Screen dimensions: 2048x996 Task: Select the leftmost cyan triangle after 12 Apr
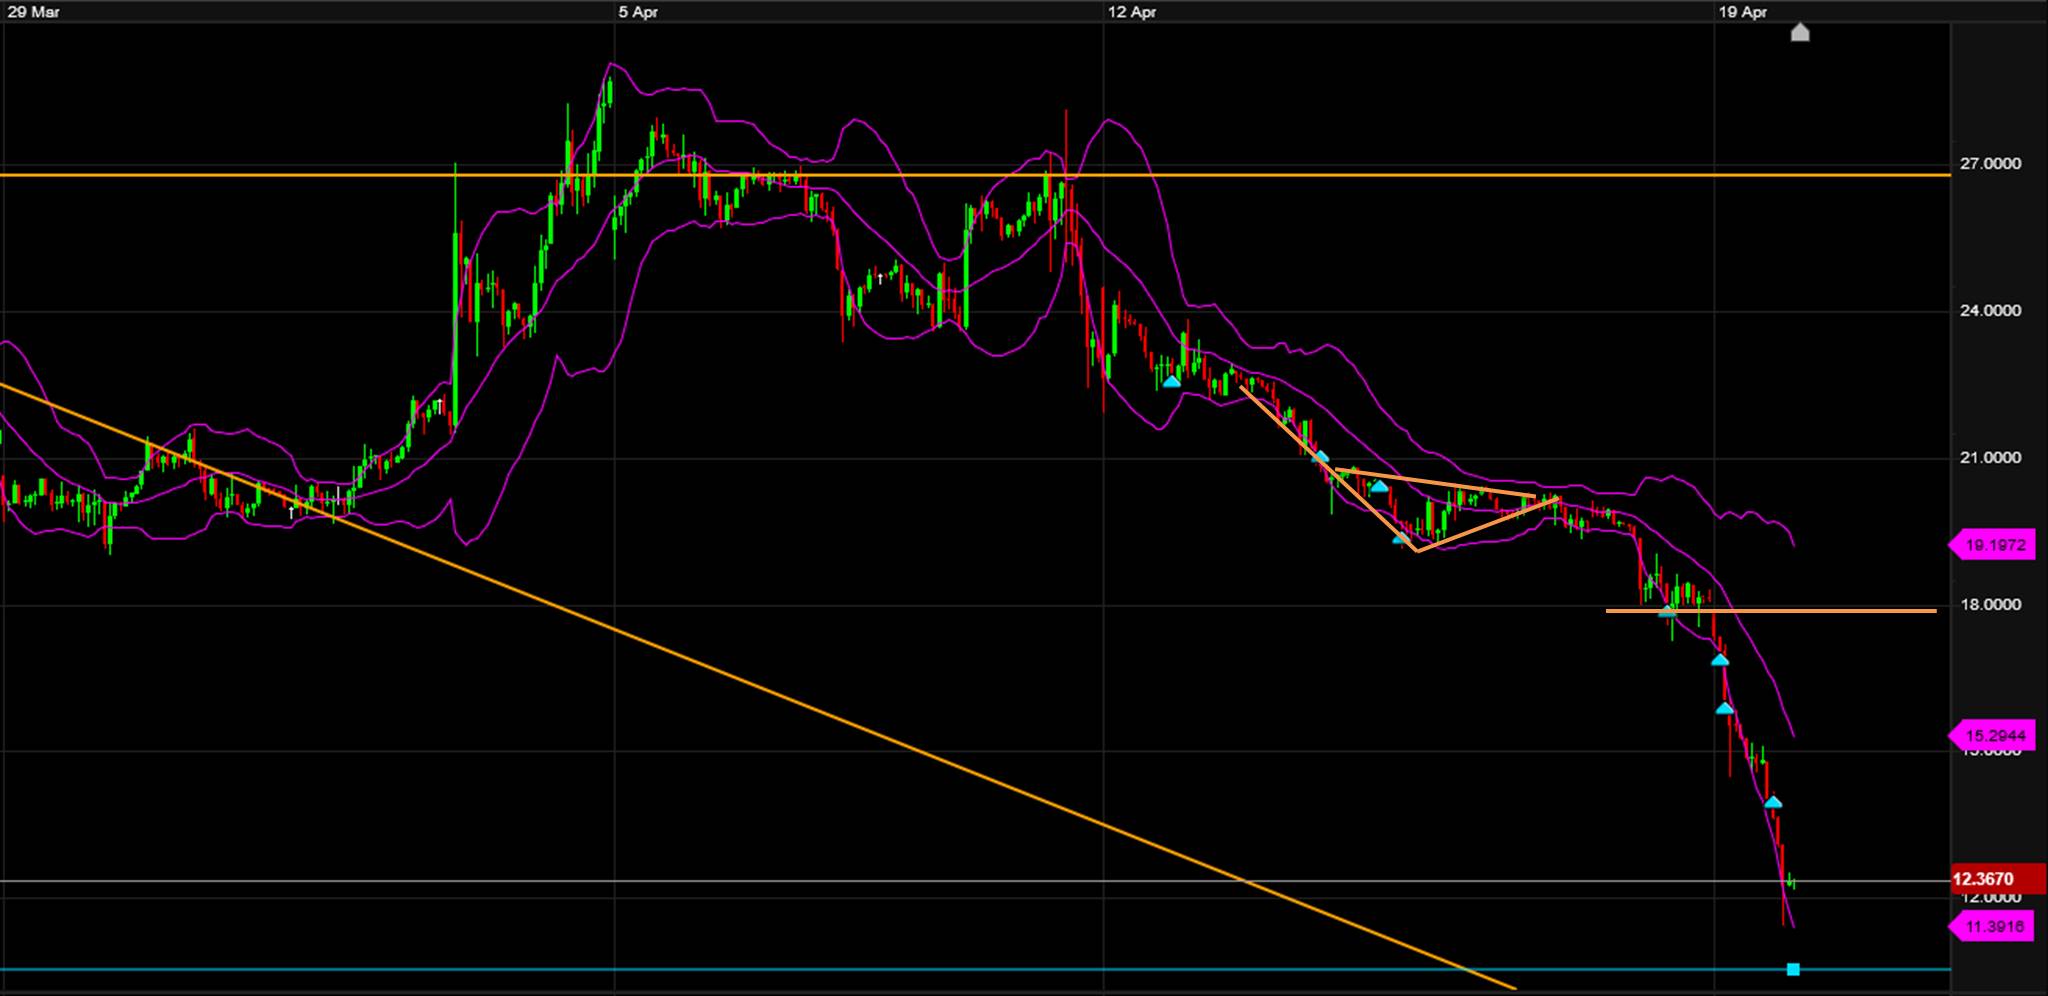[x=1171, y=381]
